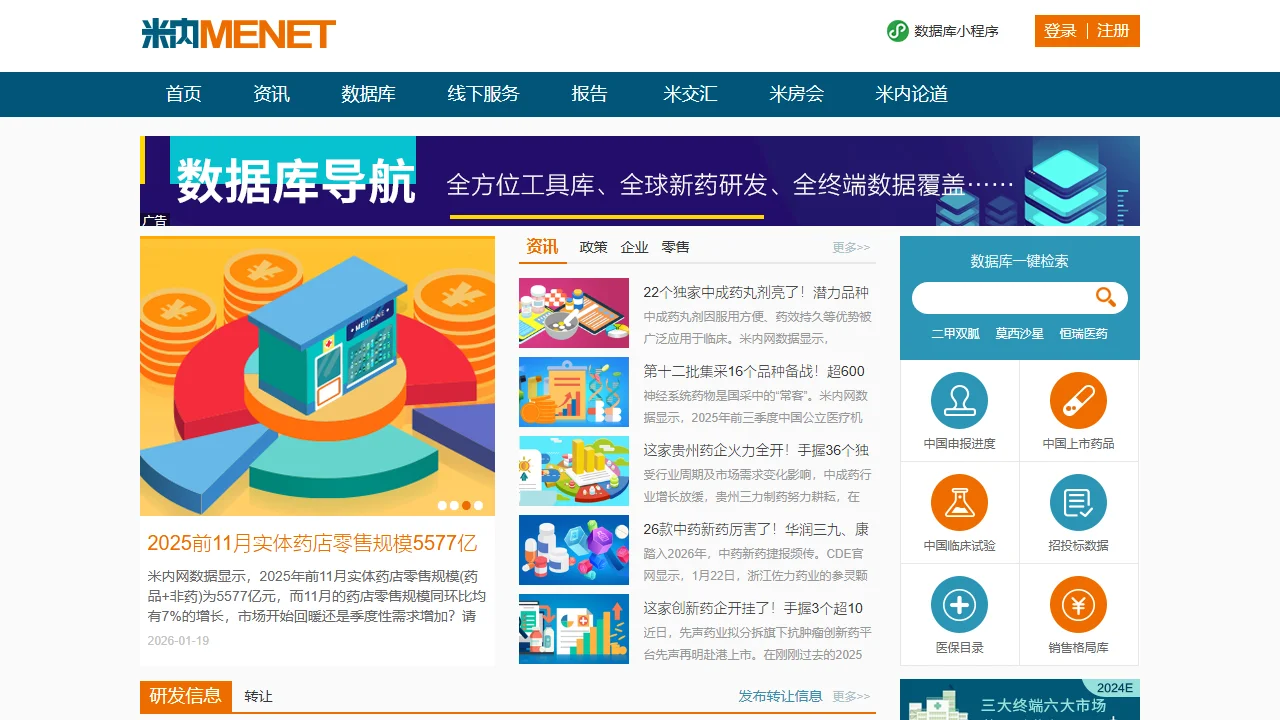Viewport: 1280px width, 720px height.
Task: Click the orange search magnifier icon
Action: pos(1105,297)
